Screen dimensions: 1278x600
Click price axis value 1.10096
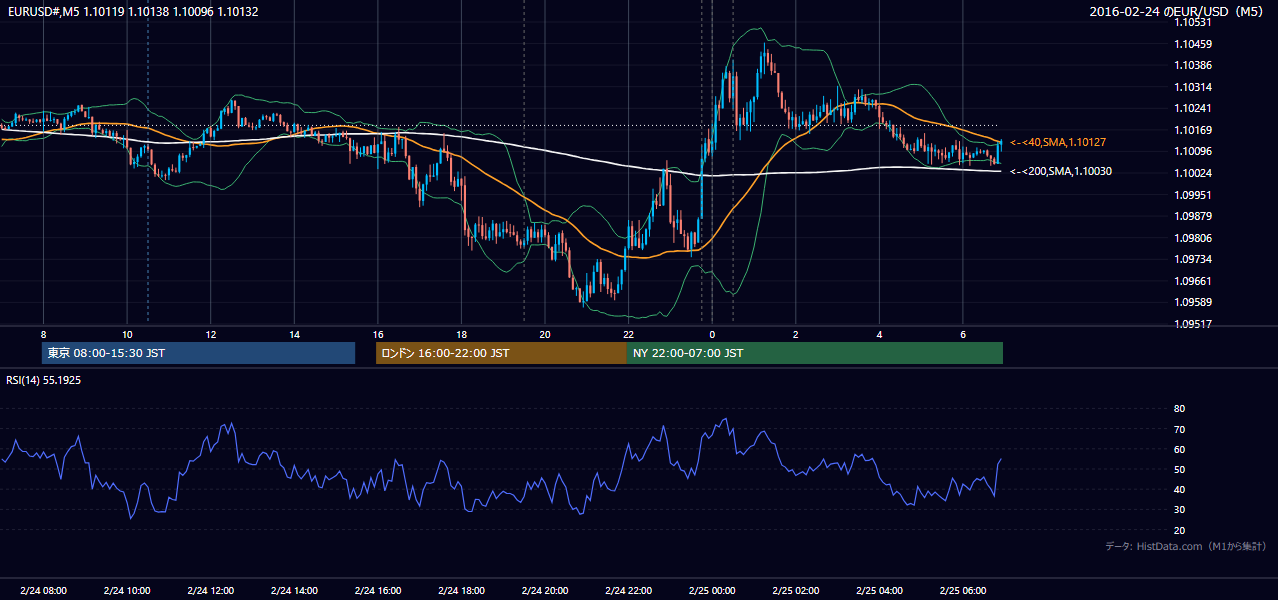(1192, 151)
